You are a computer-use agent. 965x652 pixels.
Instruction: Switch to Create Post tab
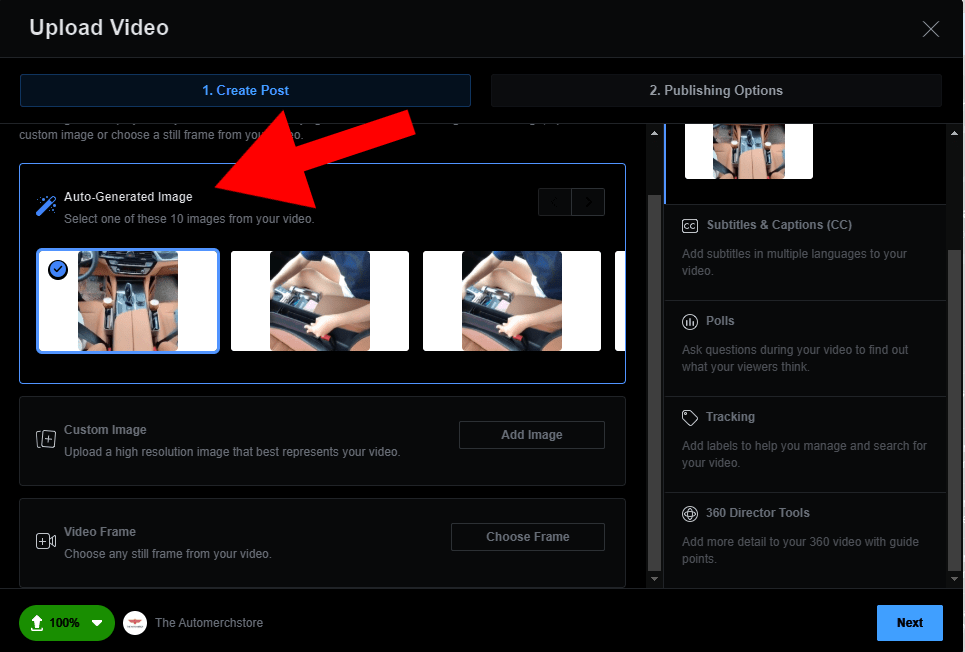click(245, 90)
